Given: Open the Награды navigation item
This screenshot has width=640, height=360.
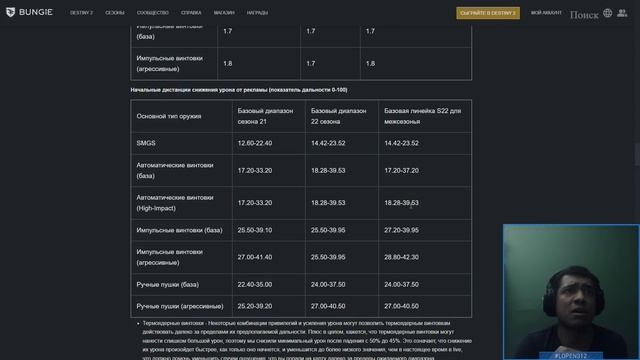Looking at the screenshot, I should click(x=257, y=13).
